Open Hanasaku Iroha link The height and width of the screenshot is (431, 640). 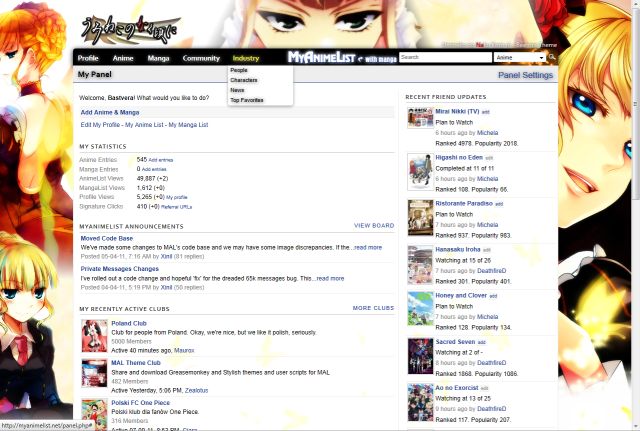point(458,249)
